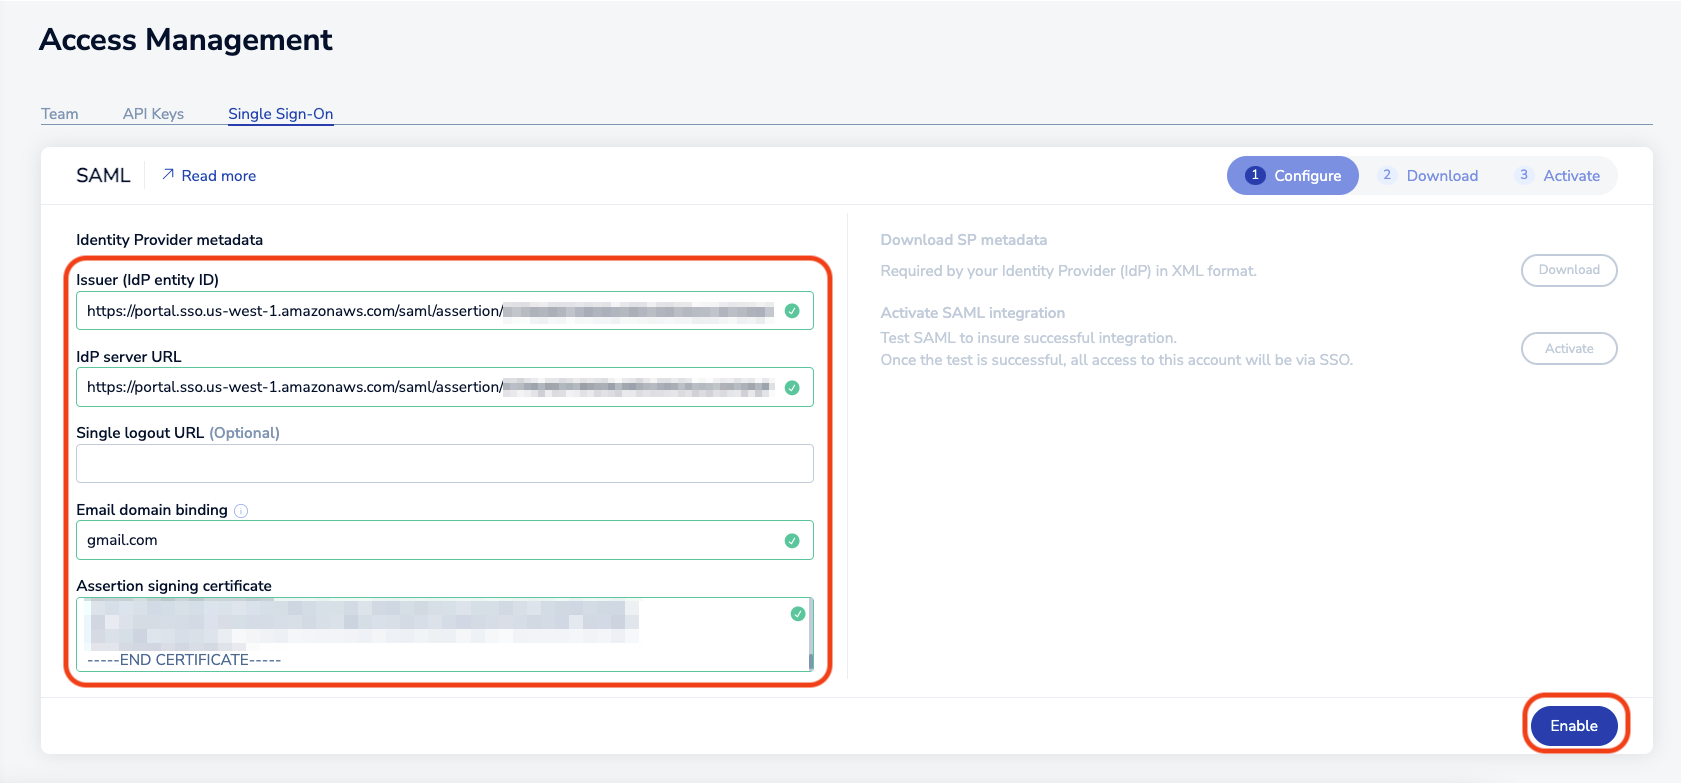The width and height of the screenshot is (1681, 783).
Task: Click the Download SP metadata button
Action: coord(1568,270)
